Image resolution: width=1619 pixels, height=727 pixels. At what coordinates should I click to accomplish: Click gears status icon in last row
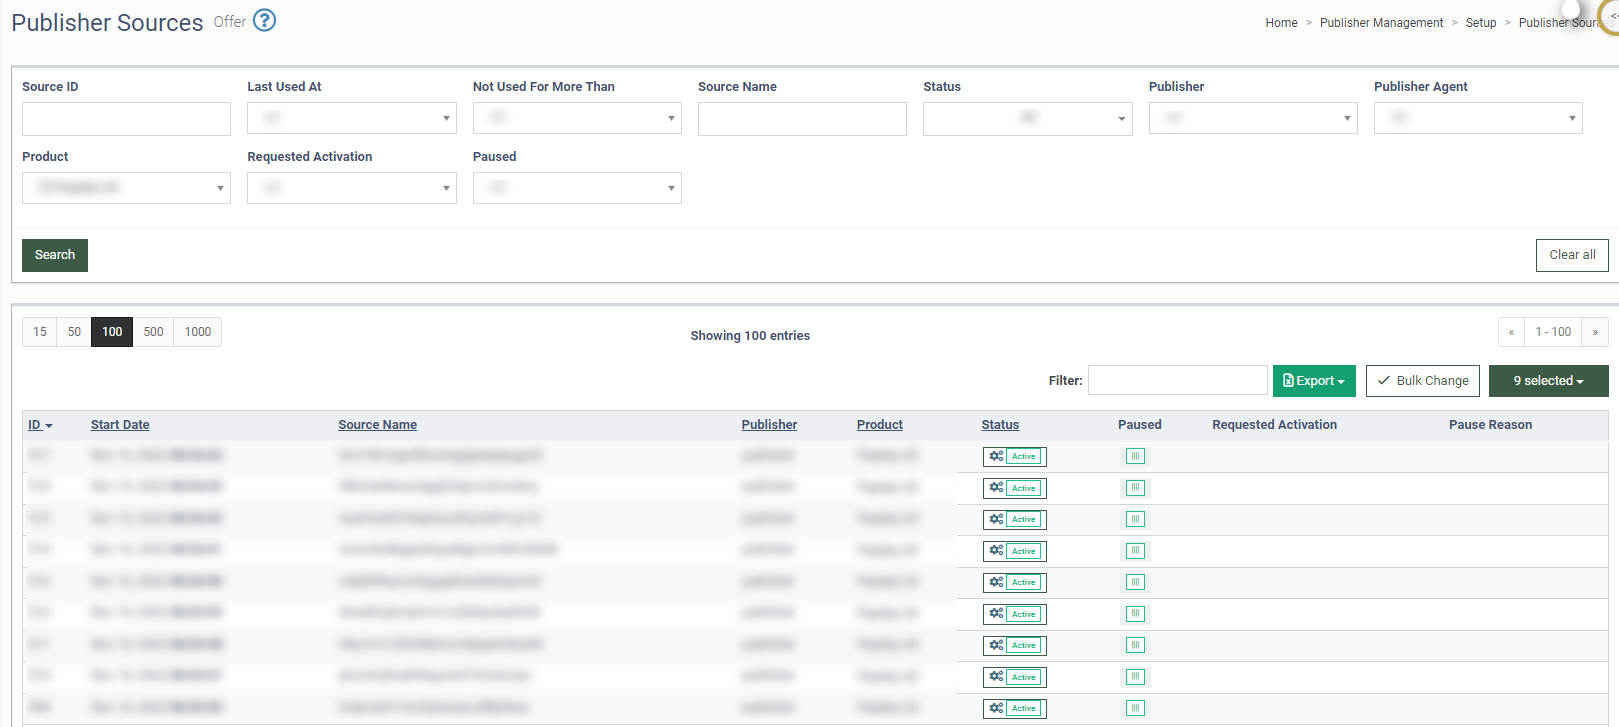coord(996,708)
